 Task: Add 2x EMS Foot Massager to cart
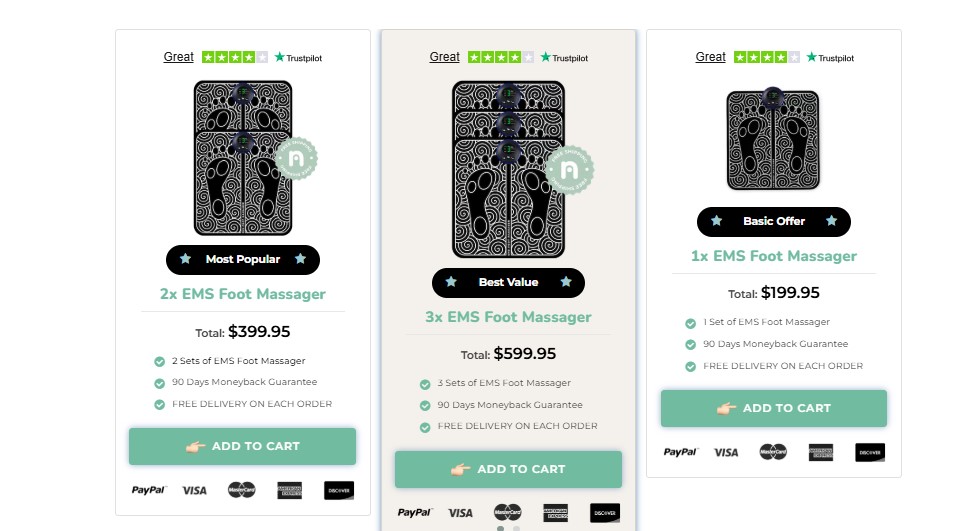[242, 446]
